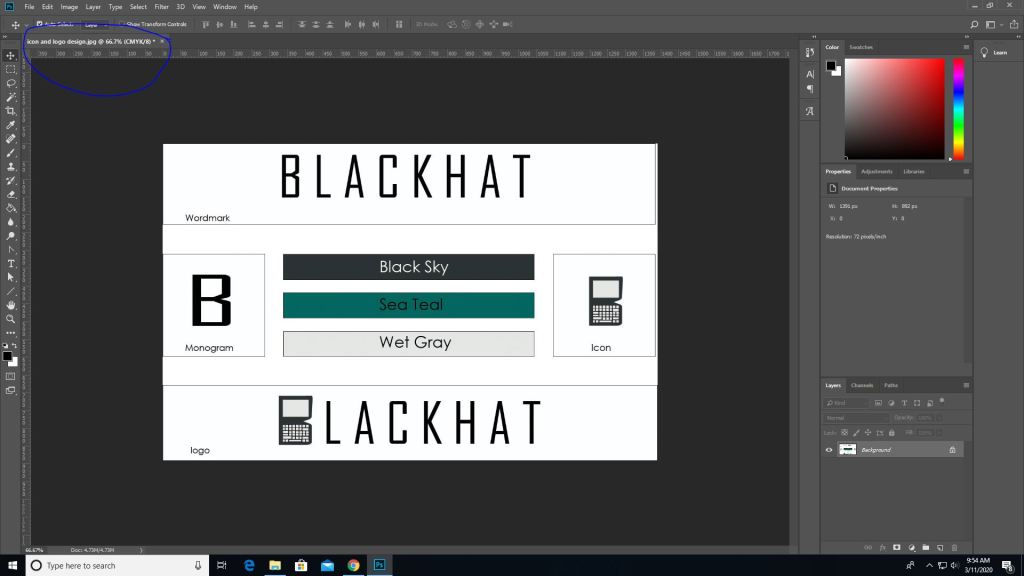Create a new layer from Layers panel
The image size is (1024, 576).
(940, 547)
